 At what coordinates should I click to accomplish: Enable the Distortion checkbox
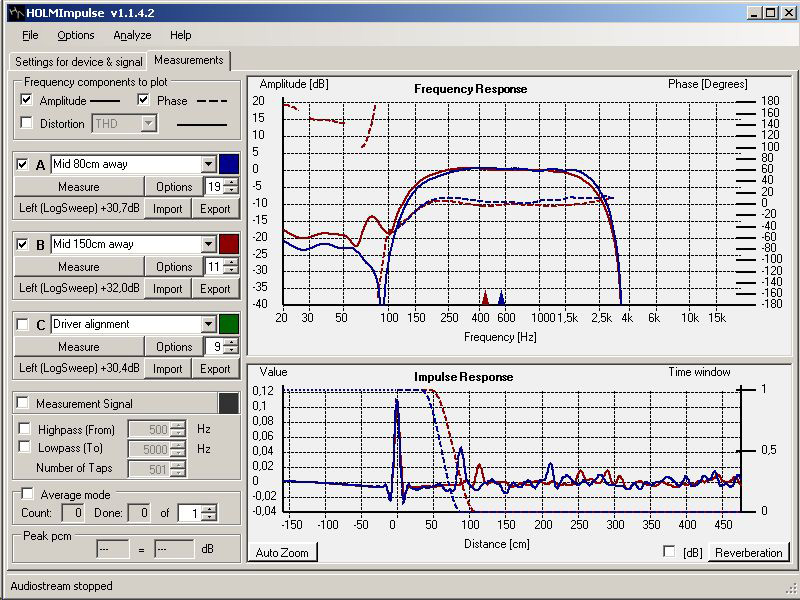(27, 123)
